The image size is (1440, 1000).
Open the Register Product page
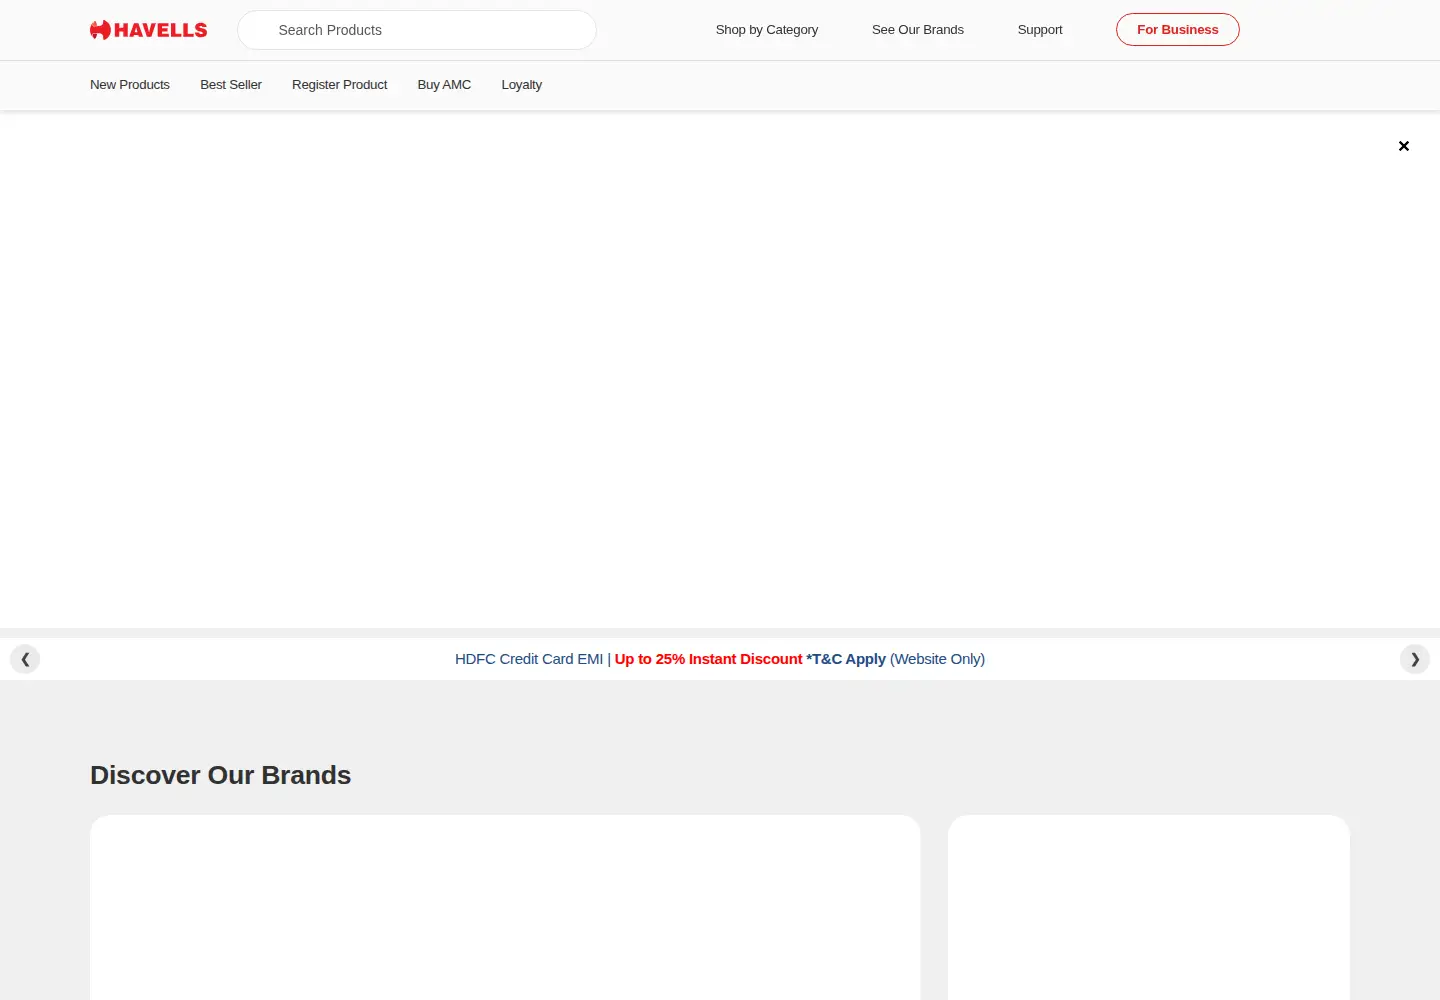pos(340,85)
